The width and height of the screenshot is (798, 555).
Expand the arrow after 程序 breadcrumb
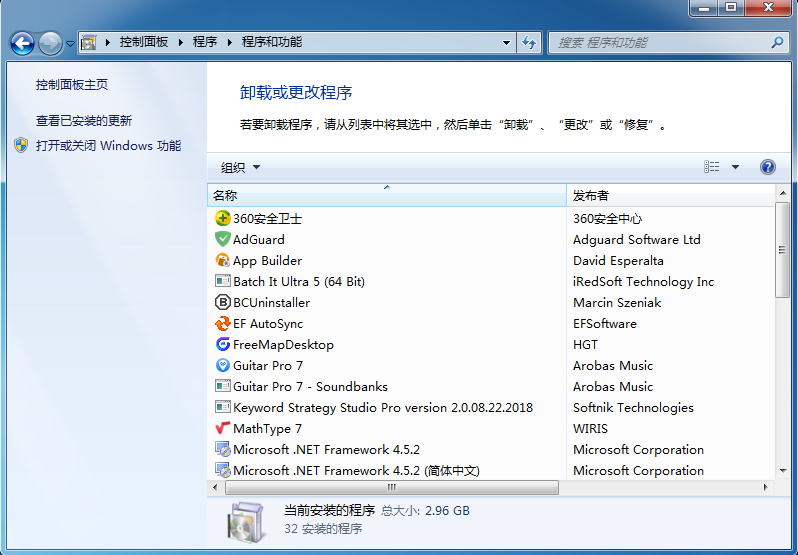[230, 42]
